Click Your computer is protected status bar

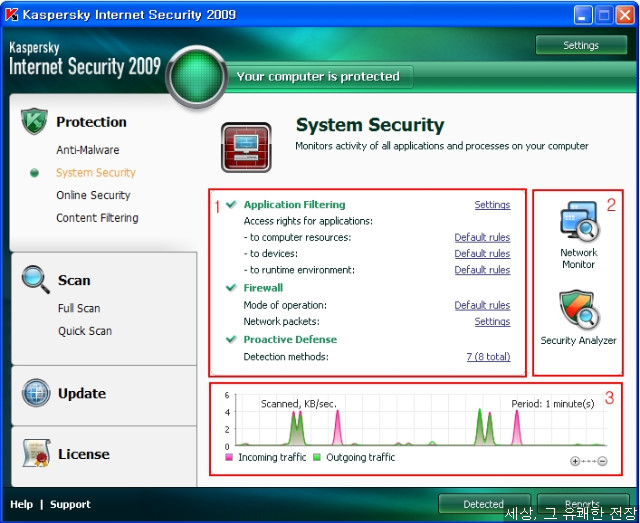pyautogui.click(x=319, y=76)
